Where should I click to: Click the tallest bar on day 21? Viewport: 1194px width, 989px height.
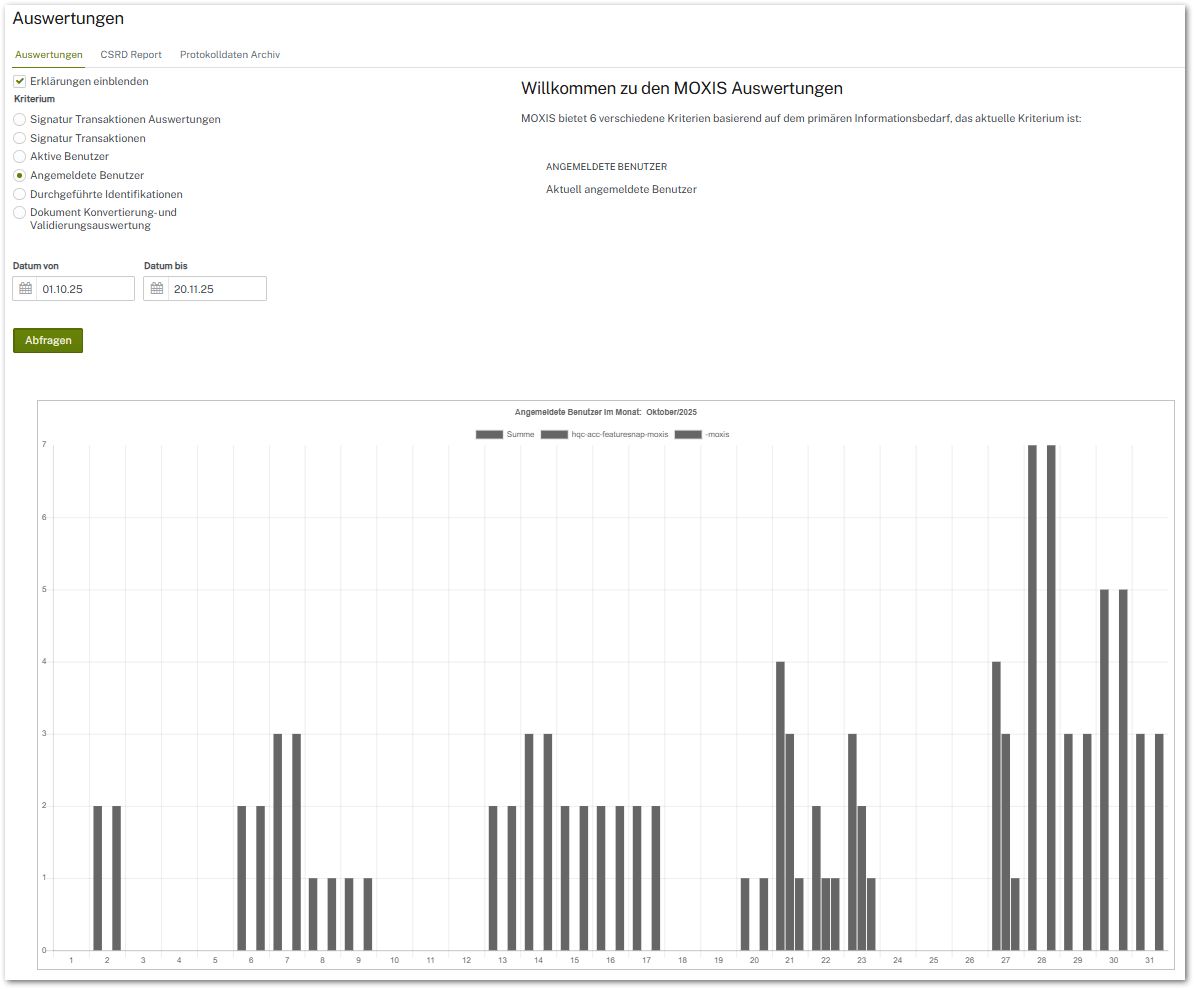pyautogui.click(x=780, y=805)
